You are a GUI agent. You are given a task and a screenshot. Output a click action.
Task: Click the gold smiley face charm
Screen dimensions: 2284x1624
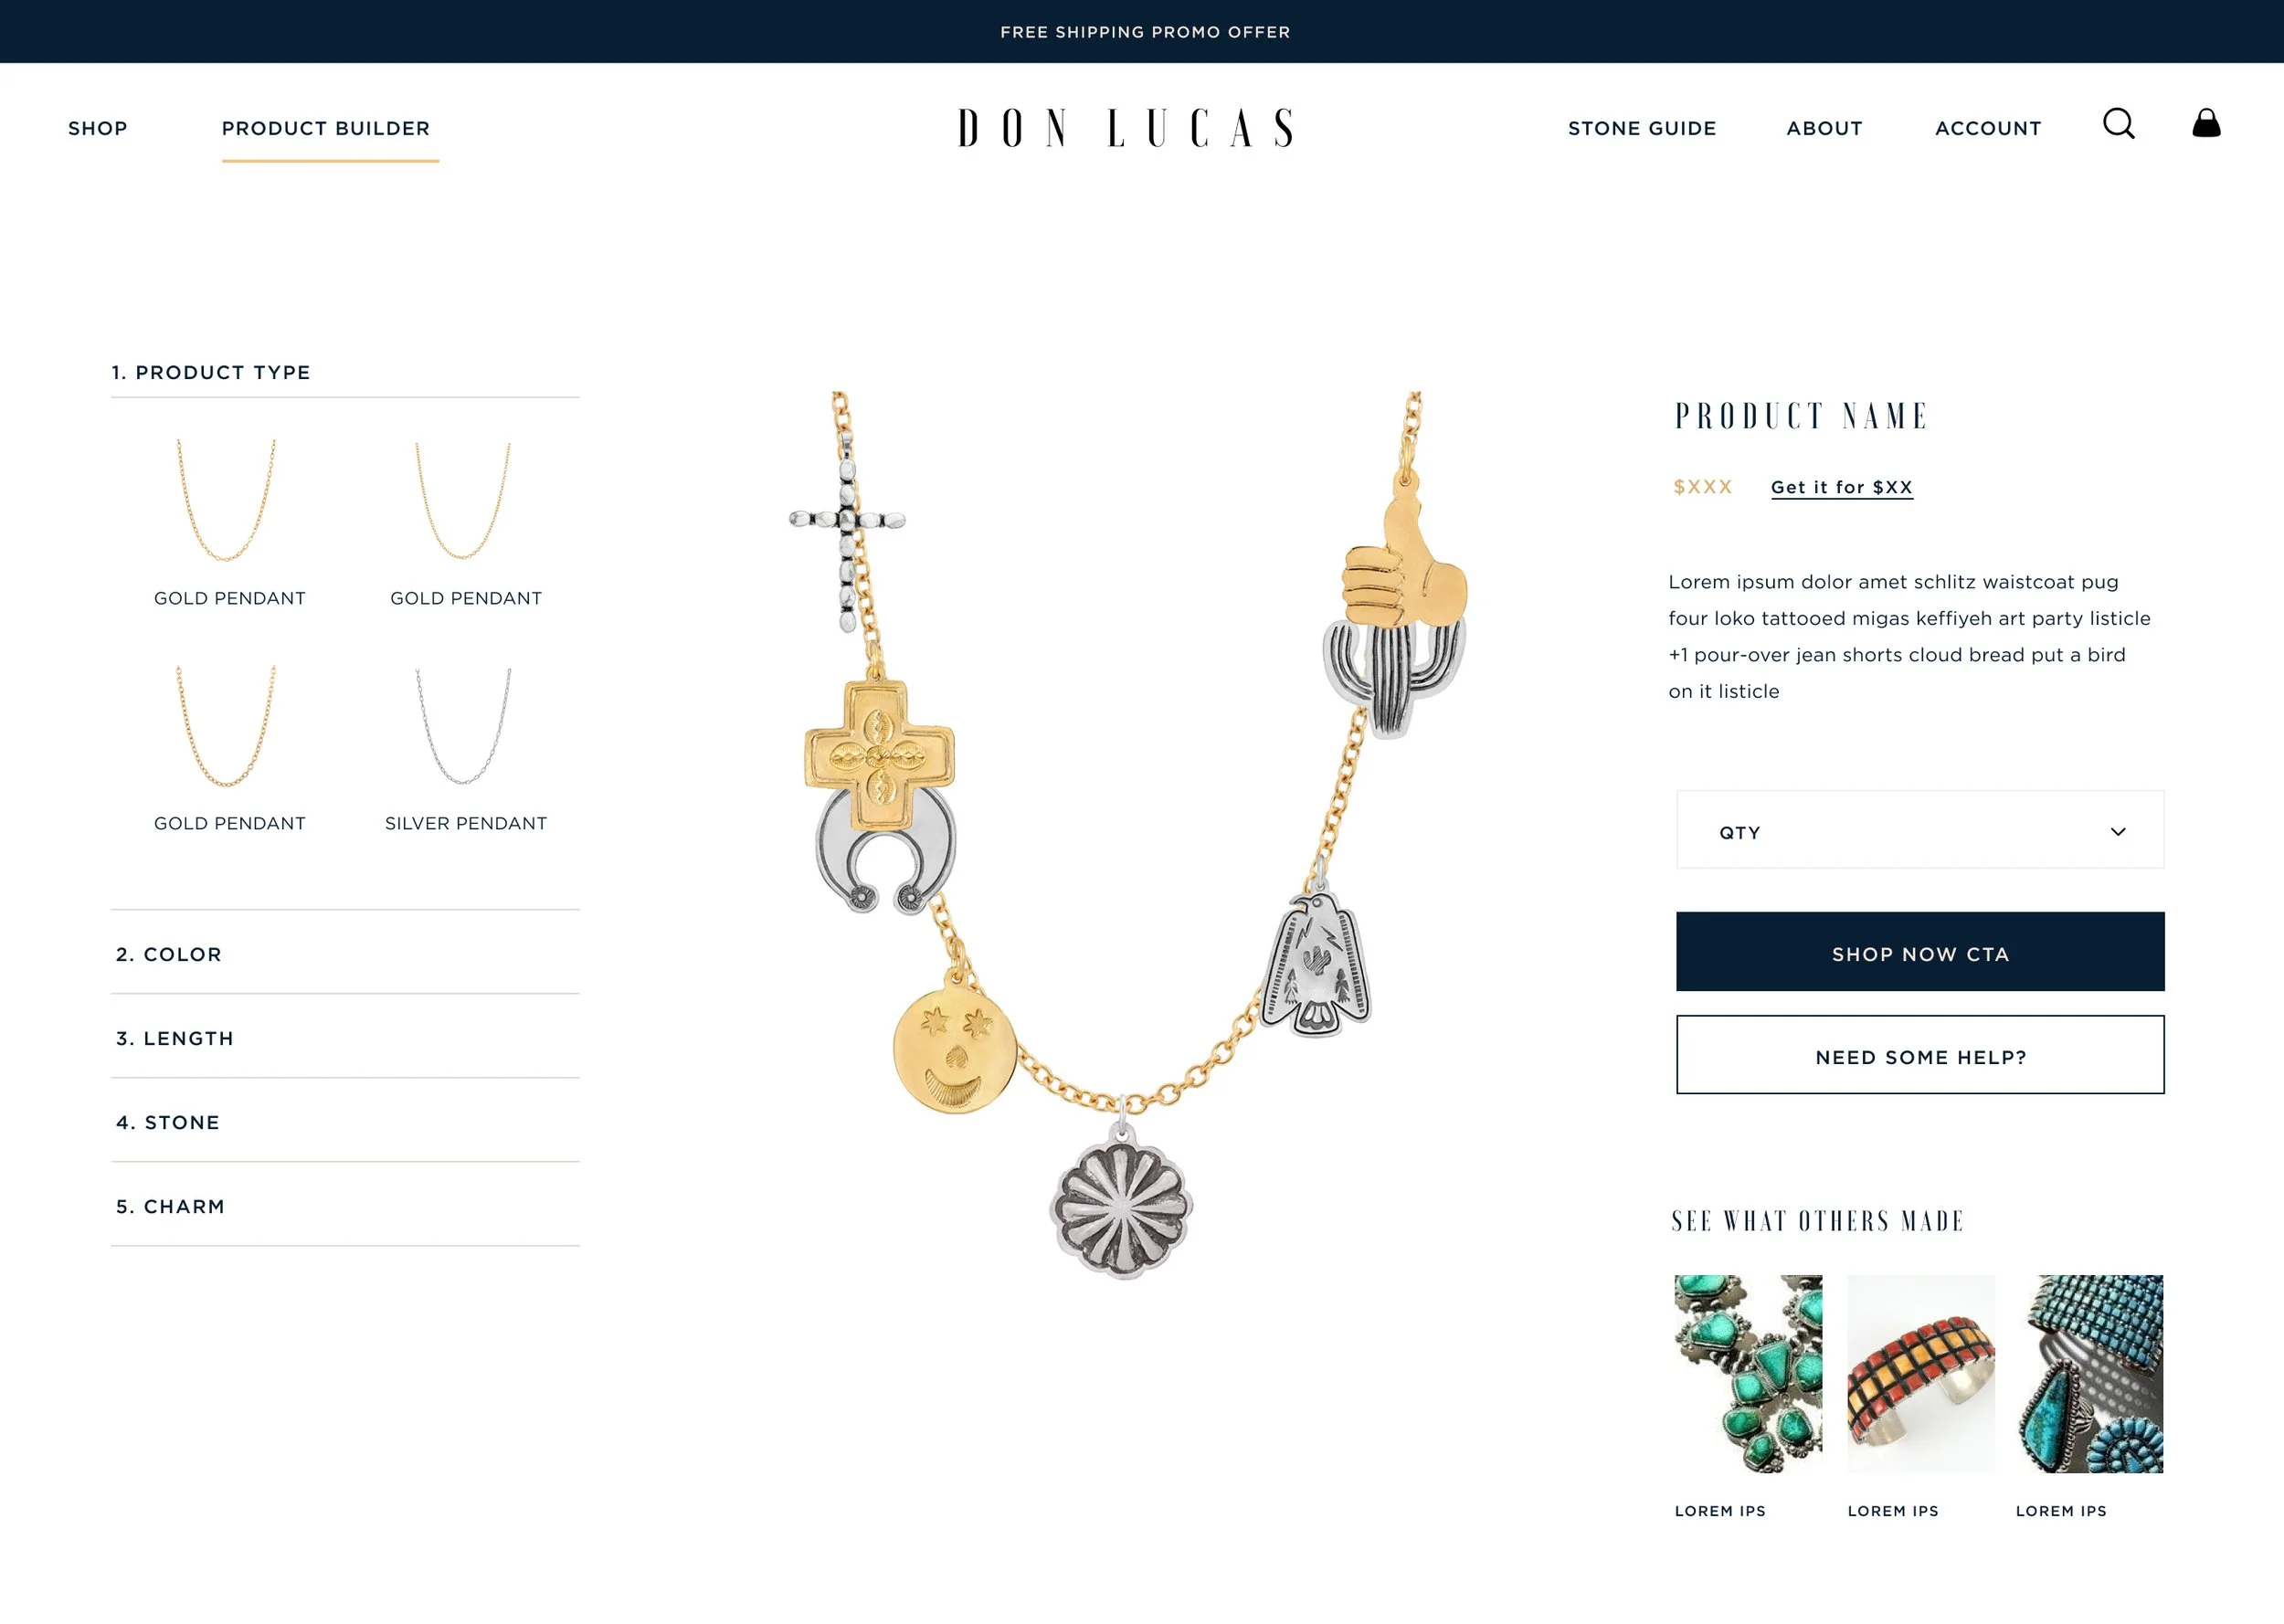tap(954, 1047)
